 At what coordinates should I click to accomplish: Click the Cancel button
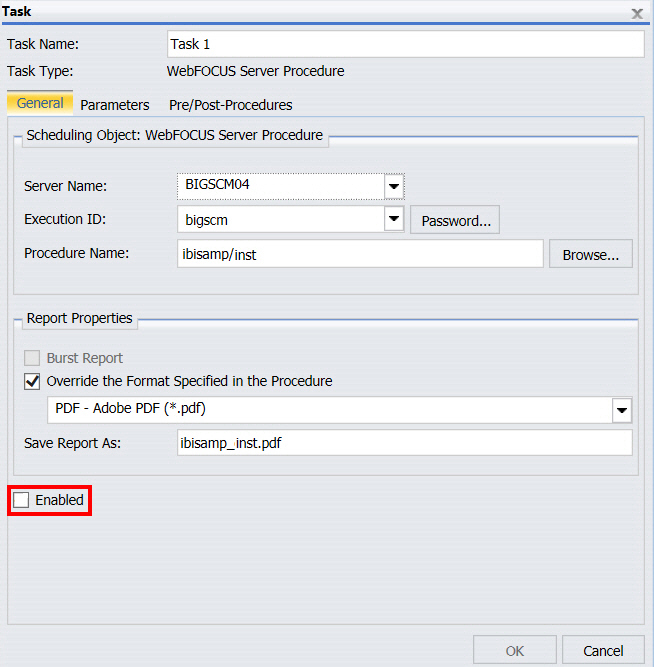tap(603, 650)
